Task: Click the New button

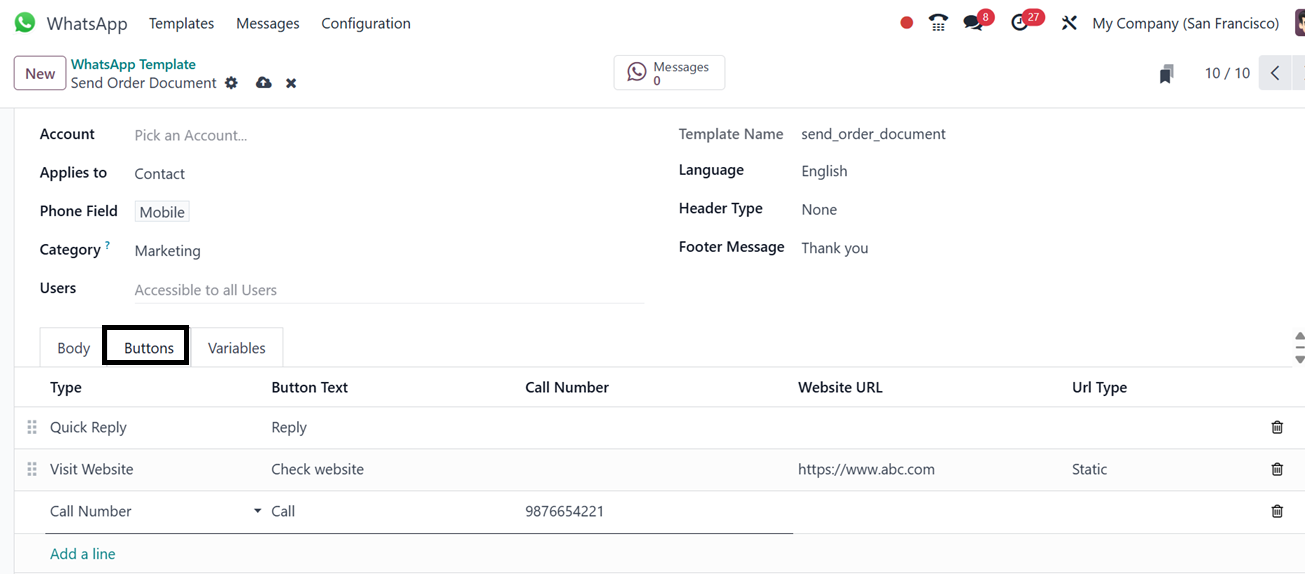Action: (x=40, y=73)
